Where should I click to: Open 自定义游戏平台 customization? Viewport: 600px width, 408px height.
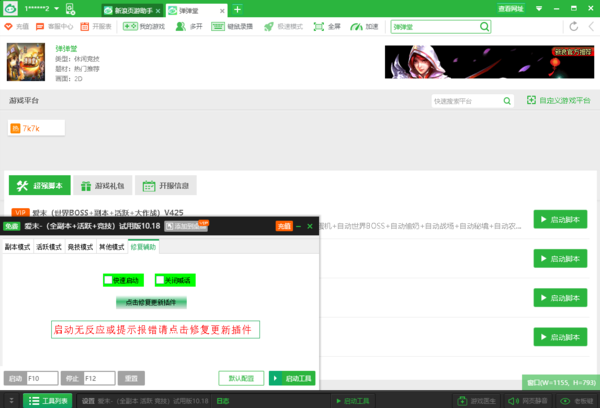559,100
